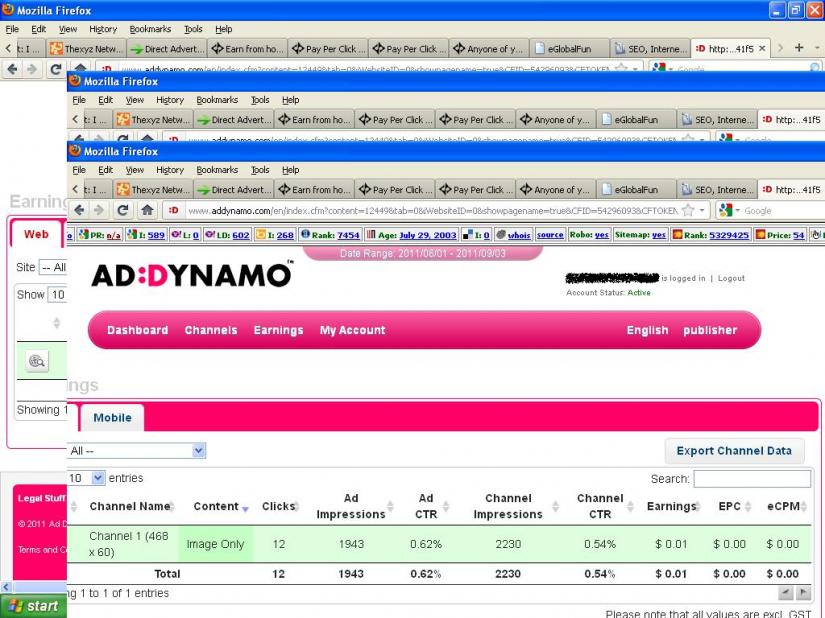This screenshot has width=825, height=618.
Task: Open Price: 54 entry in SEO toolbar
Action: (780, 235)
